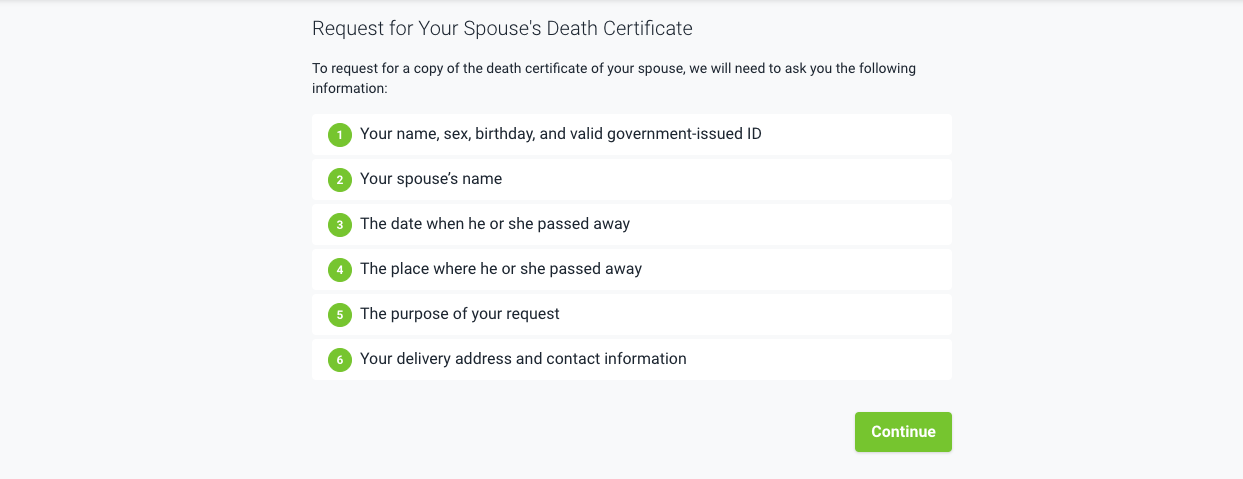Click the green number 4 badge

340,270
